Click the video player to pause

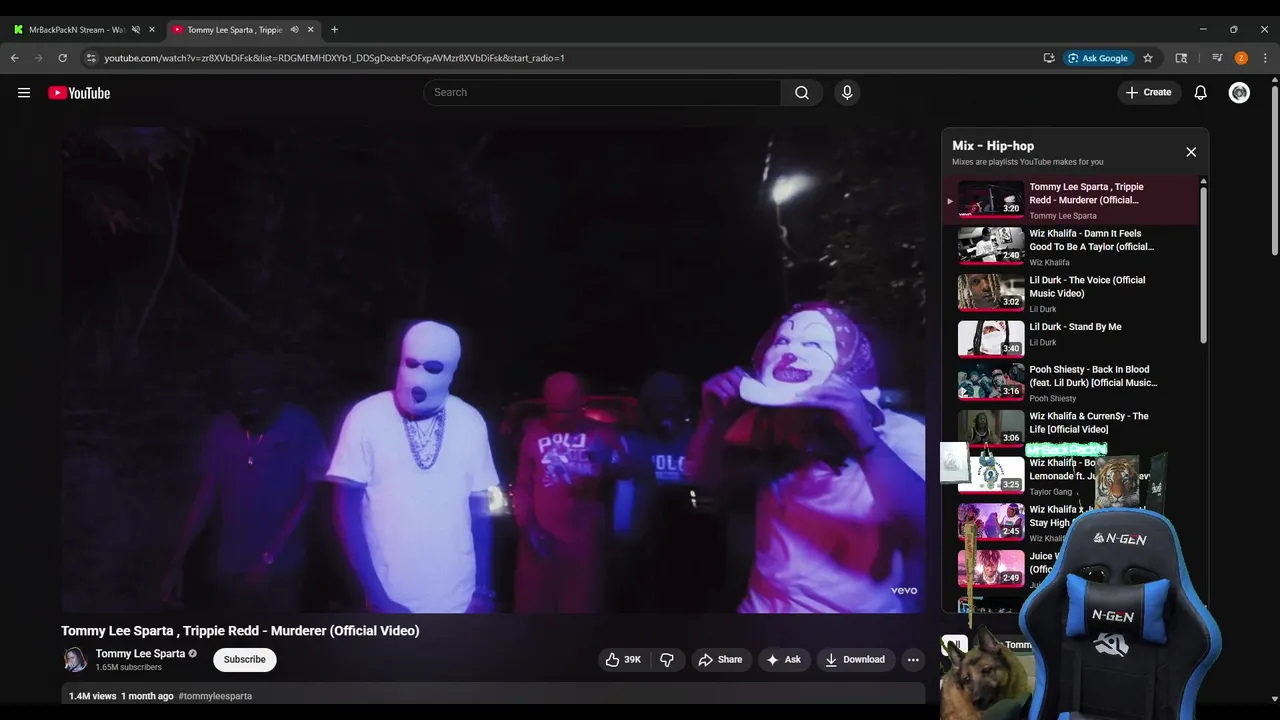493,369
